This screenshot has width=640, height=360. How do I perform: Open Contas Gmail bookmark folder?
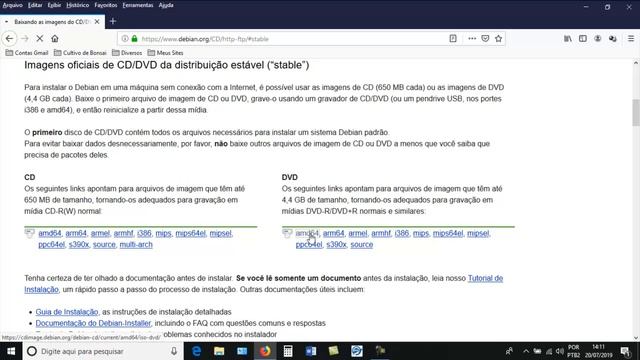click(27, 53)
